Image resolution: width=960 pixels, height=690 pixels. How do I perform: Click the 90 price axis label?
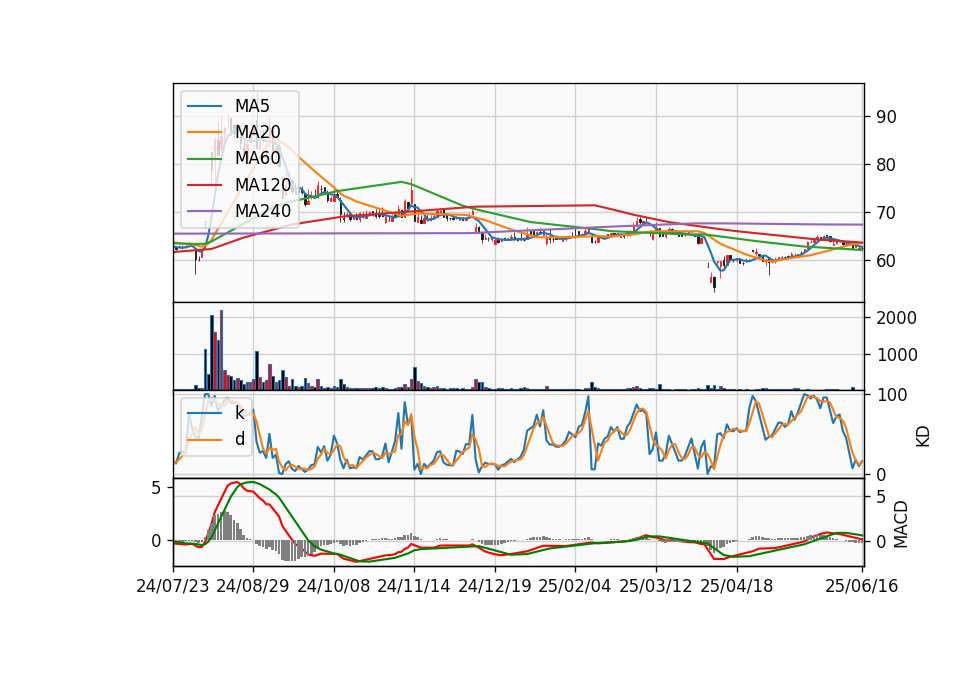(x=886, y=117)
